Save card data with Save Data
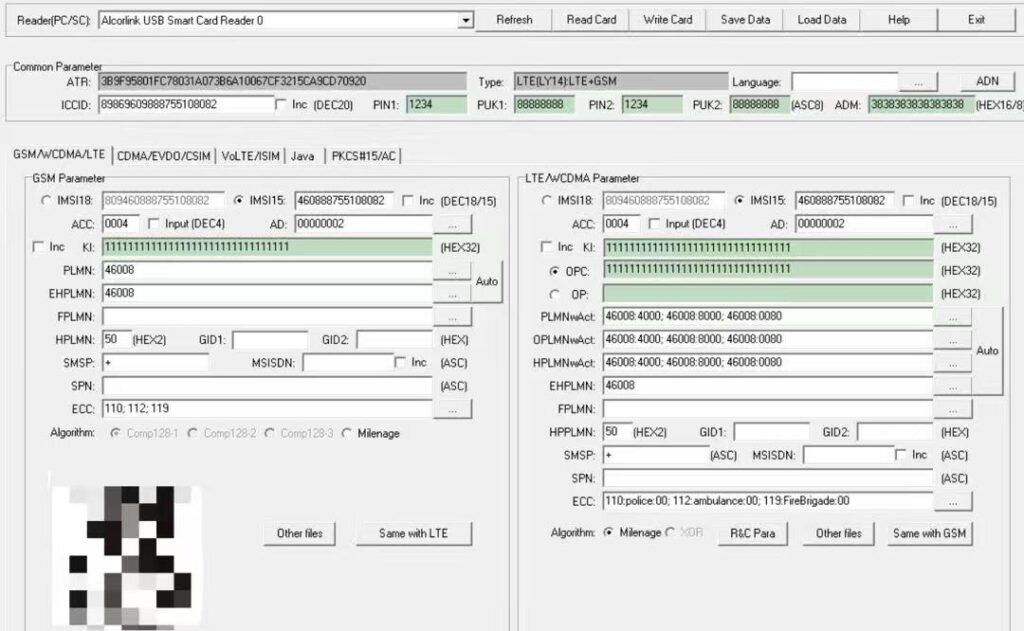This screenshot has height=631, width=1024. click(744, 19)
